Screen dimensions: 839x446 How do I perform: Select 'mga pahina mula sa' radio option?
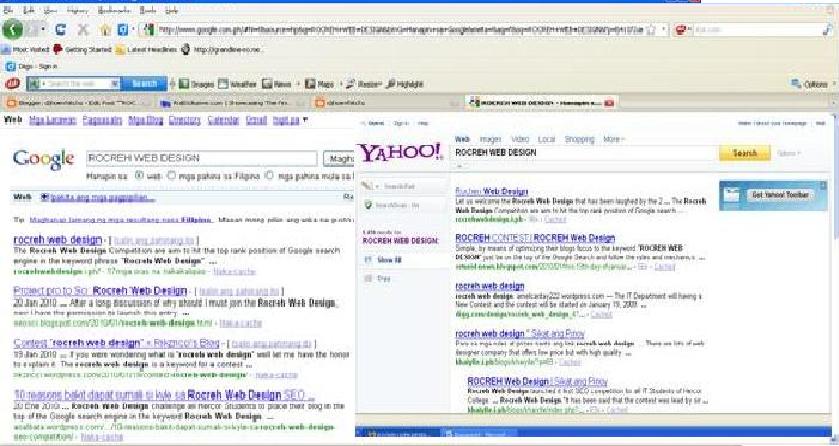pos(270,175)
